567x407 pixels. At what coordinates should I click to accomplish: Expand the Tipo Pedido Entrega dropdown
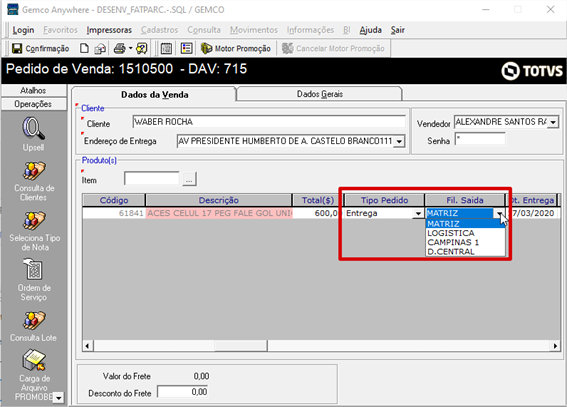click(418, 214)
